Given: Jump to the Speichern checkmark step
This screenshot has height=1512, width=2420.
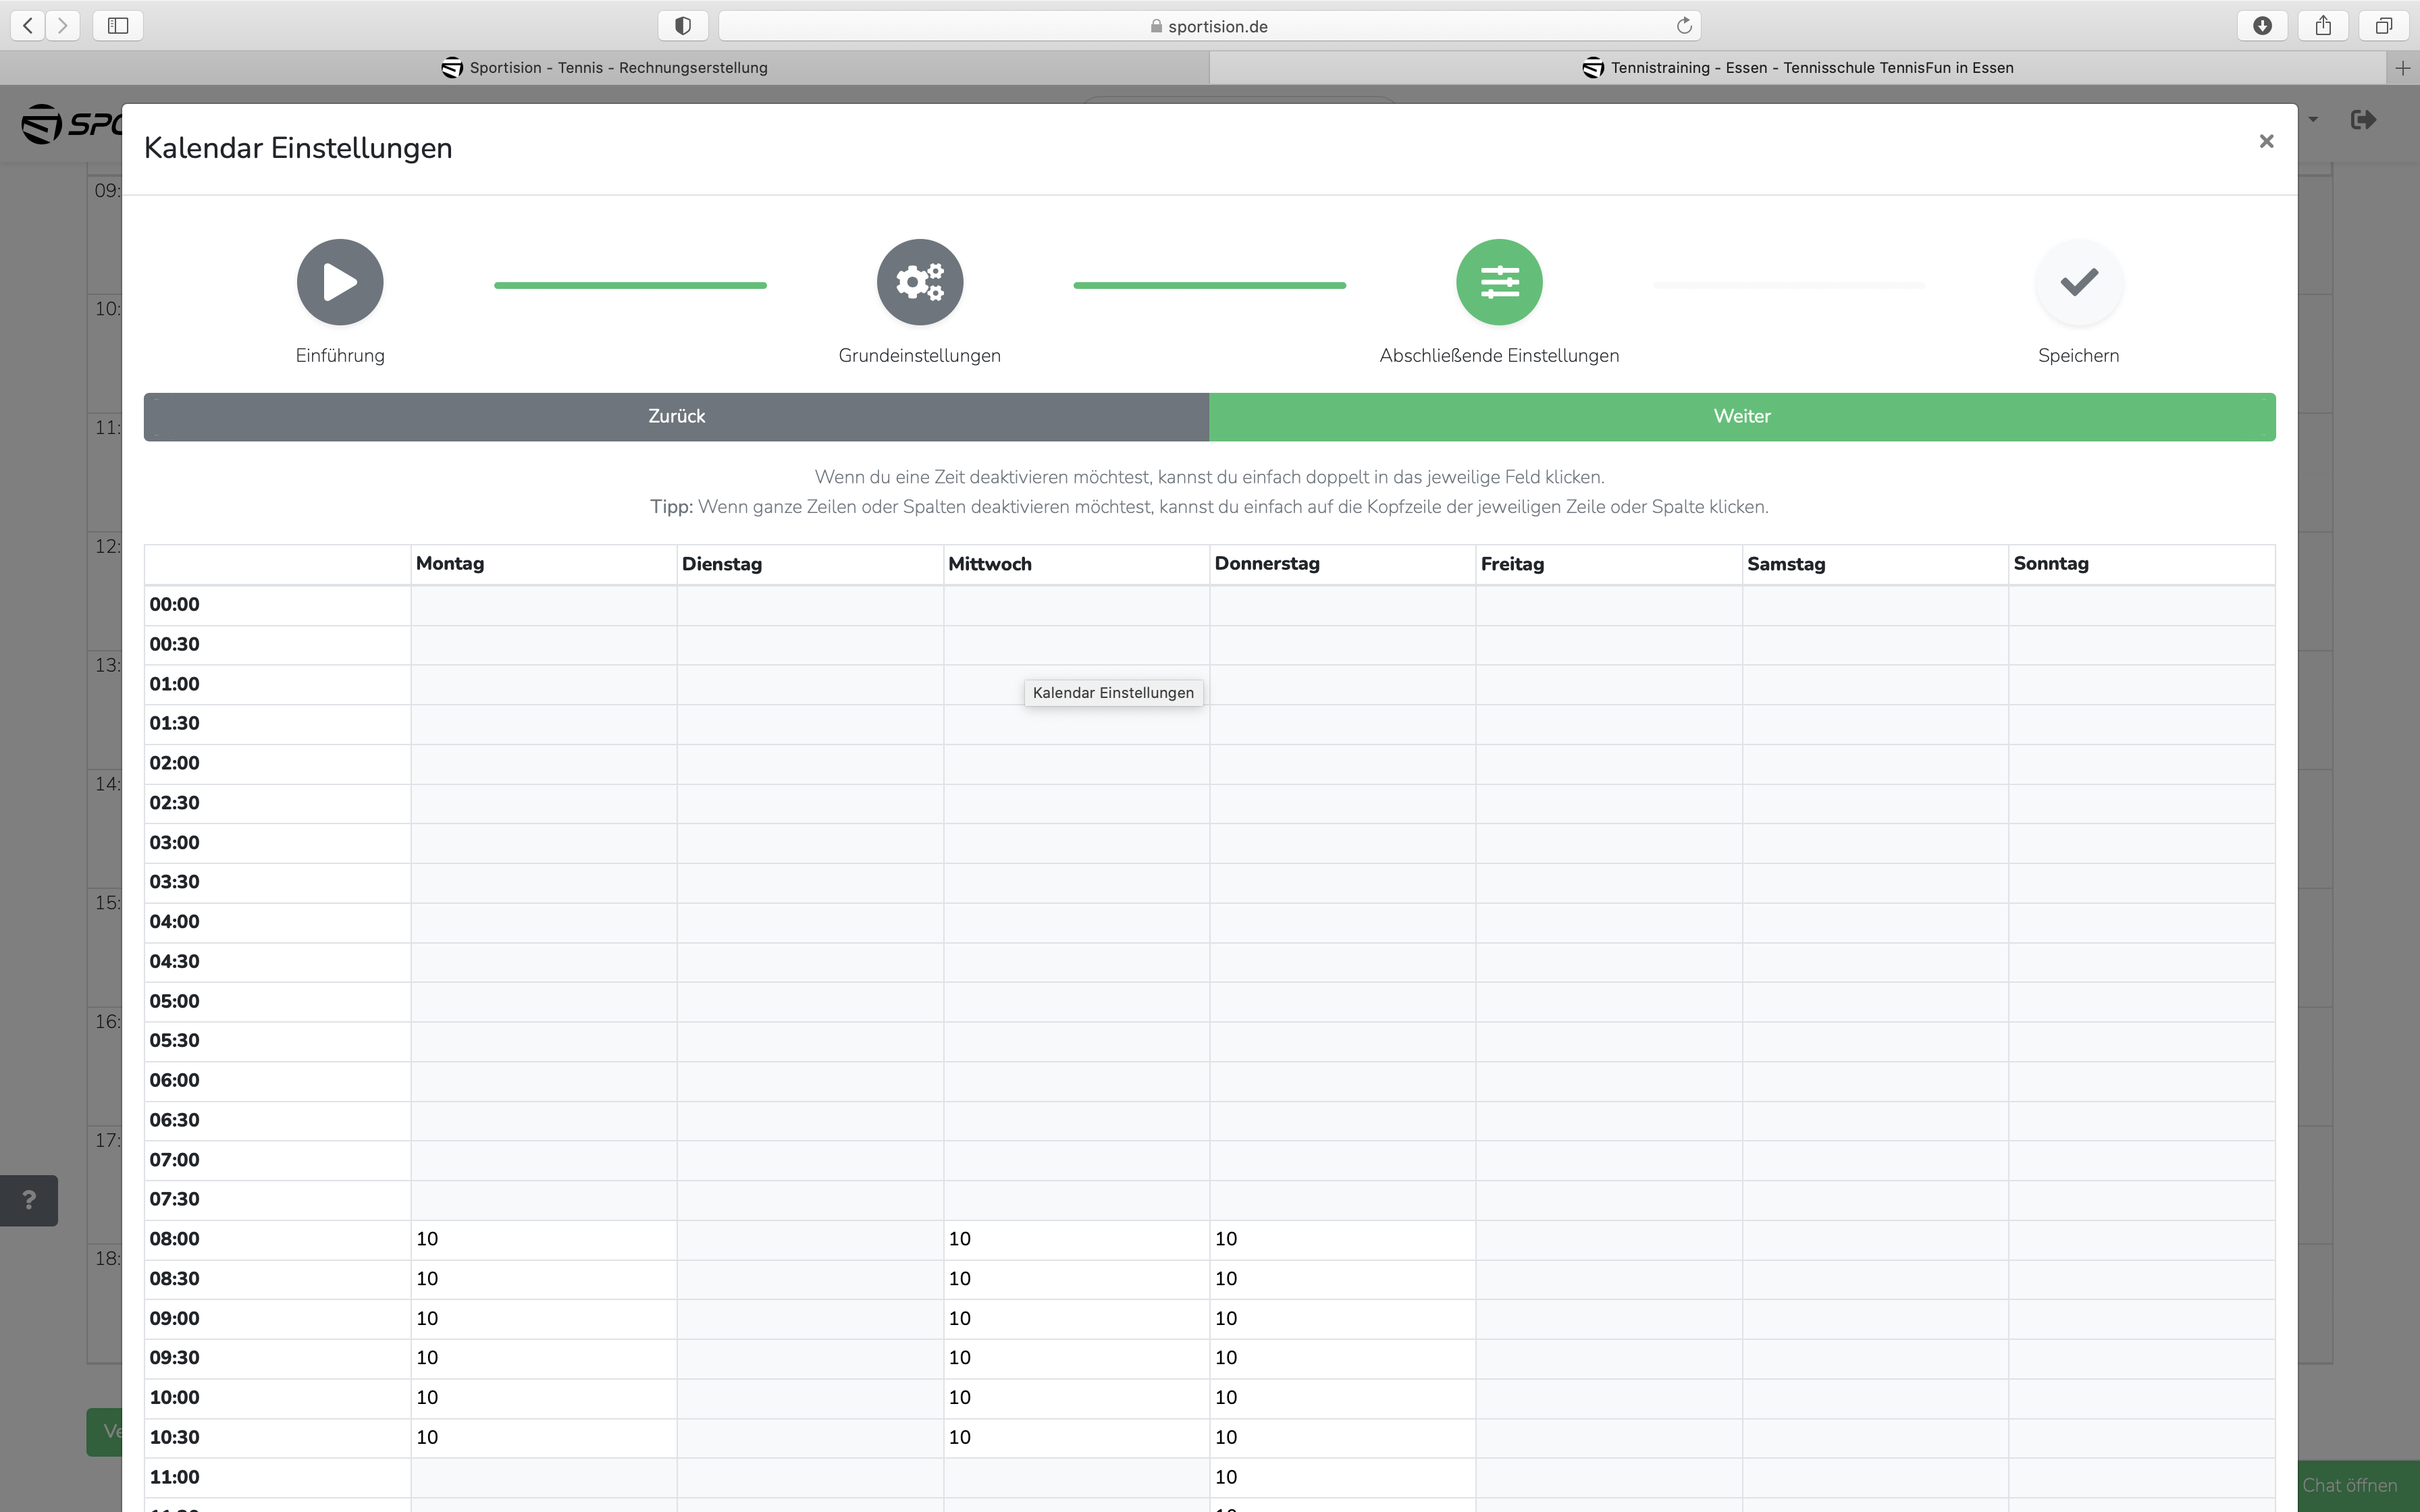Looking at the screenshot, I should pyautogui.click(x=2078, y=282).
